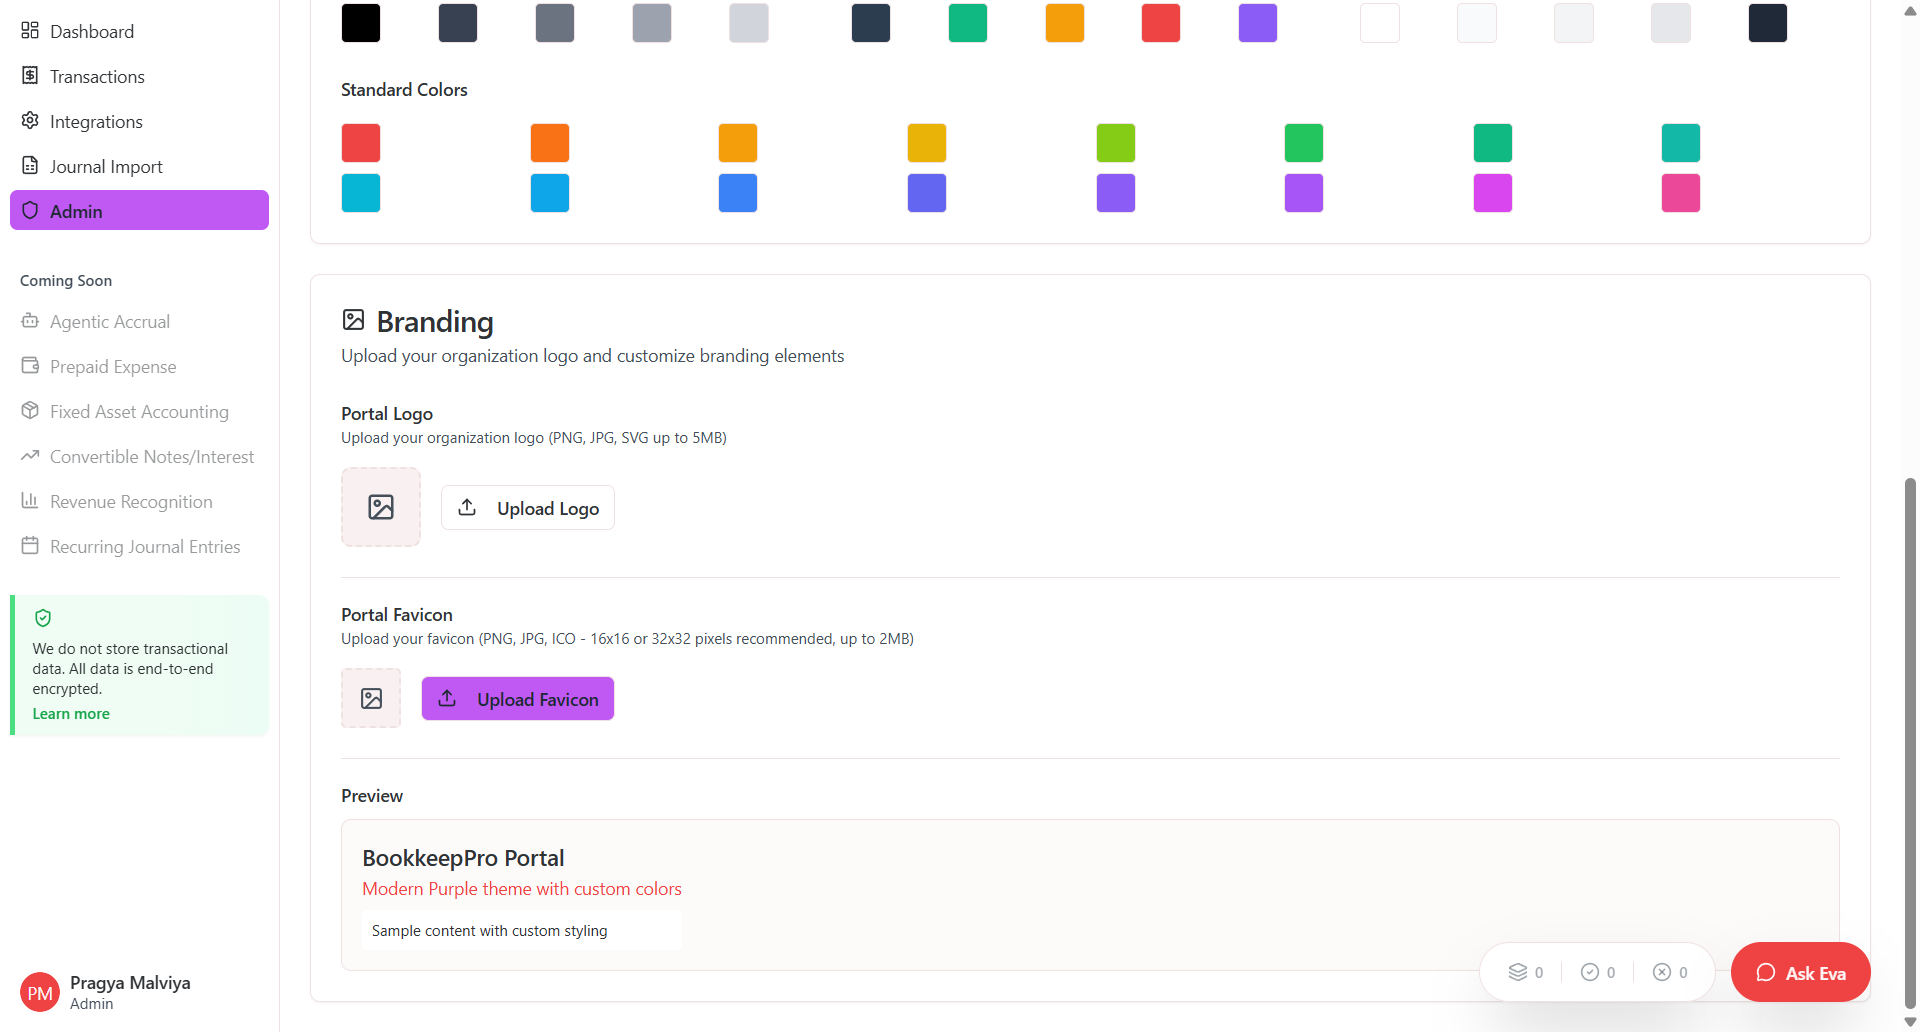Select the Admin sidebar item
This screenshot has height=1032, width=1920.
[x=139, y=211]
